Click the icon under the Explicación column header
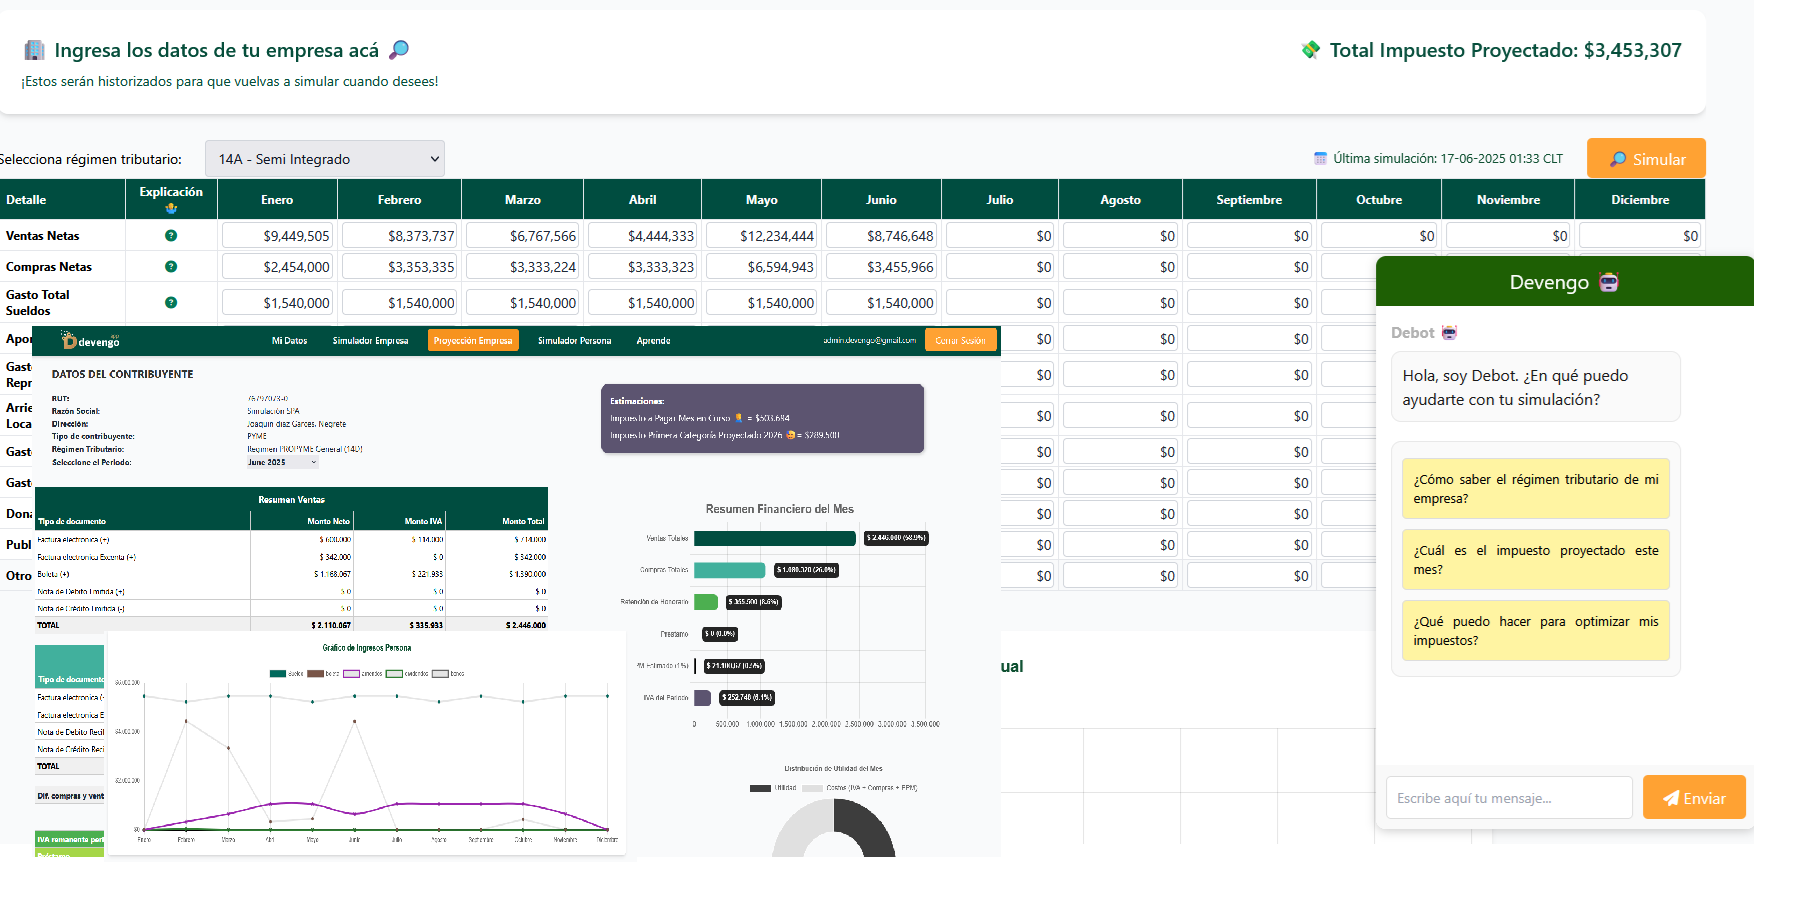The height and width of the screenshot is (908, 1802). pyautogui.click(x=171, y=208)
